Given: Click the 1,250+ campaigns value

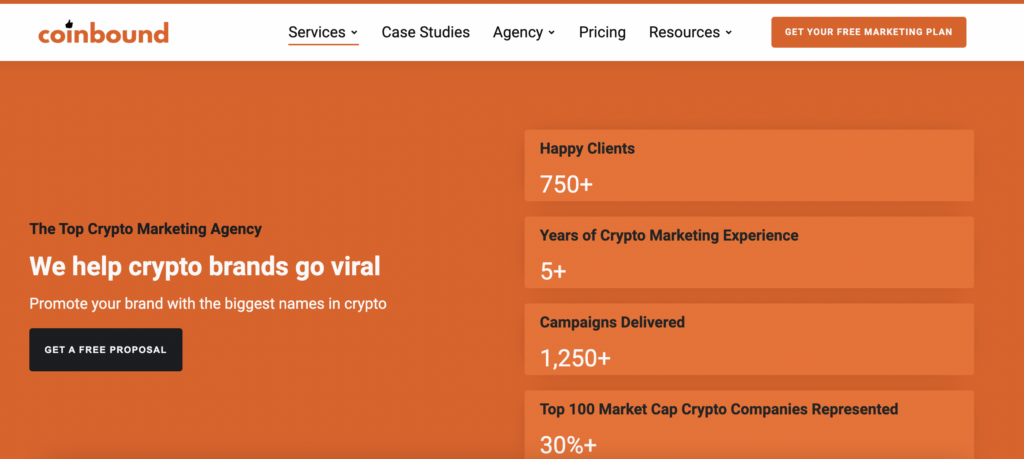Looking at the screenshot, I should point(575,358).
